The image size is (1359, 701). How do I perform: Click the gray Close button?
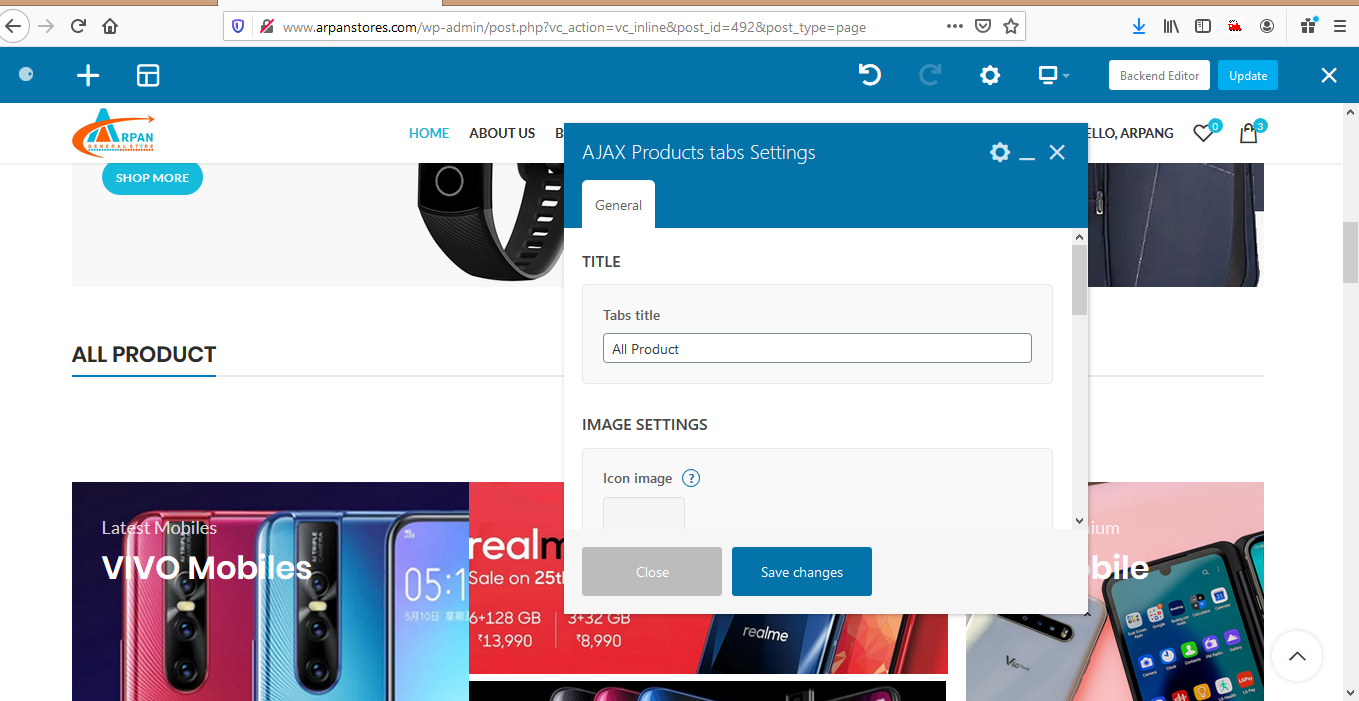652,571
